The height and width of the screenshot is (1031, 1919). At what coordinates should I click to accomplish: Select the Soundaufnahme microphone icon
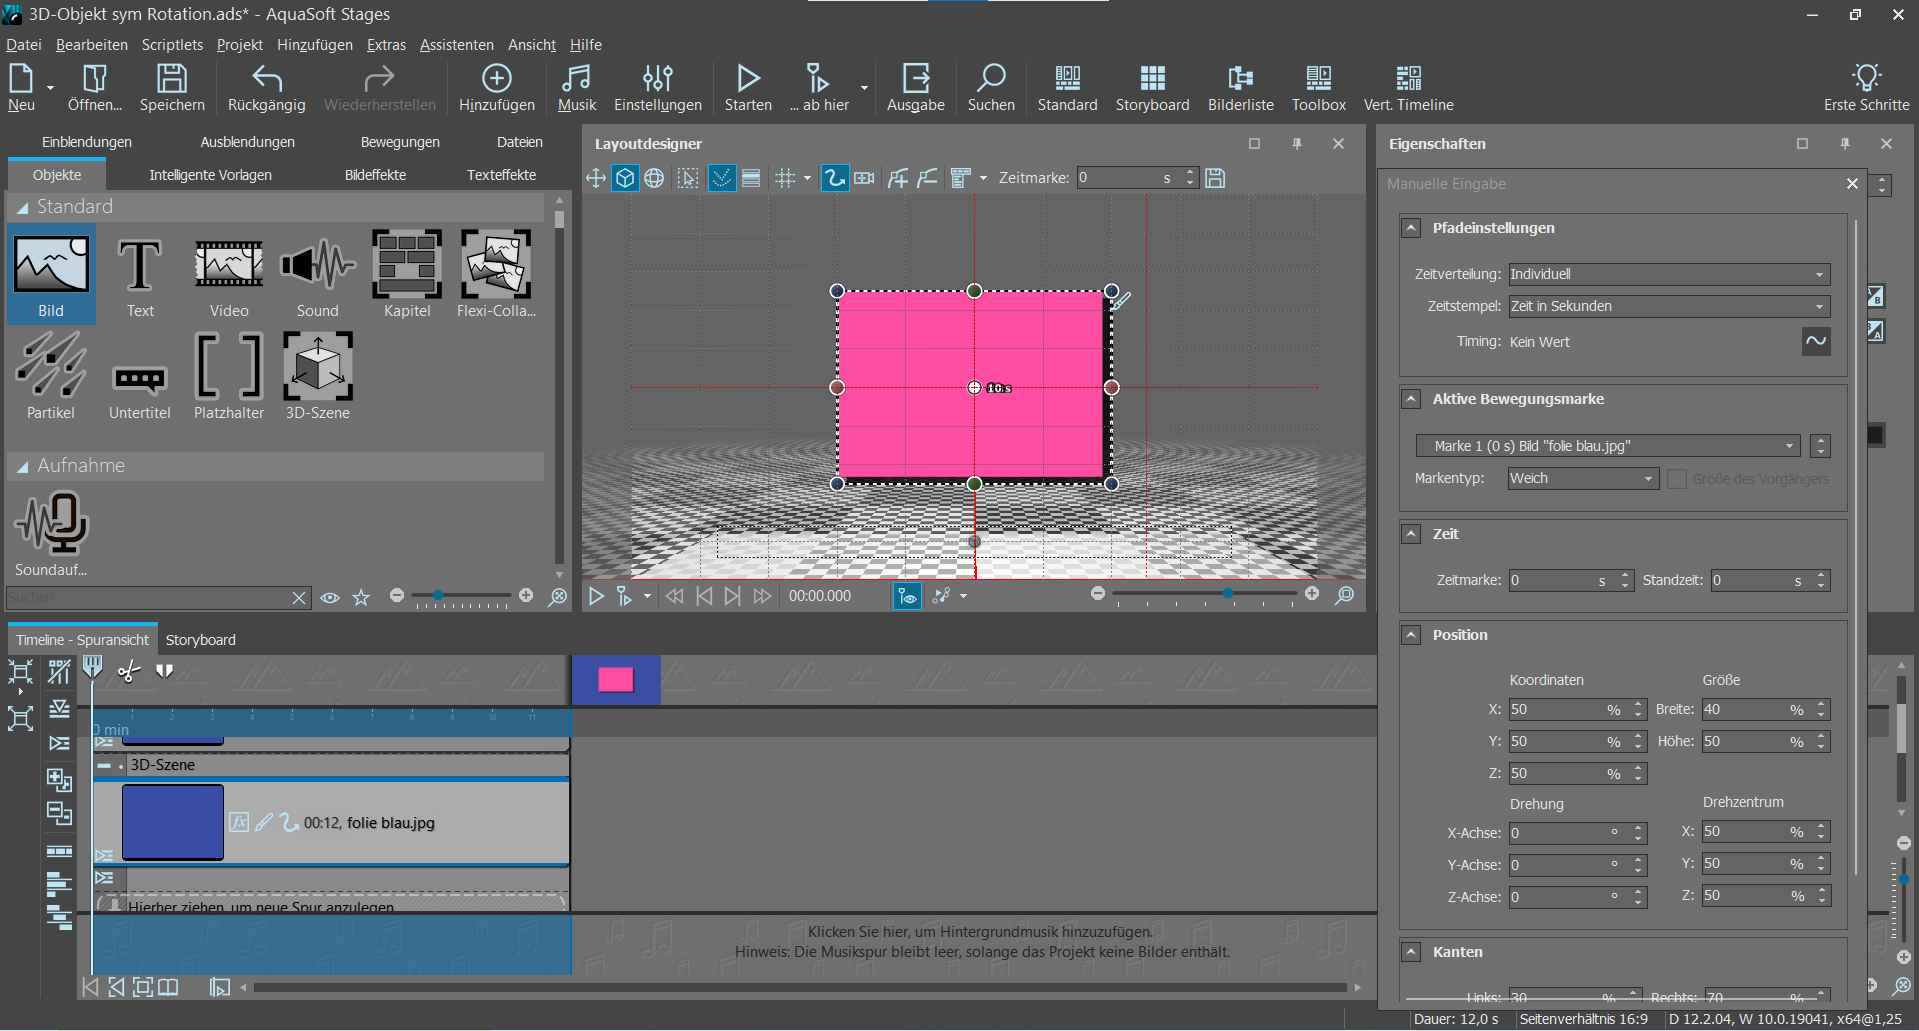51,524
